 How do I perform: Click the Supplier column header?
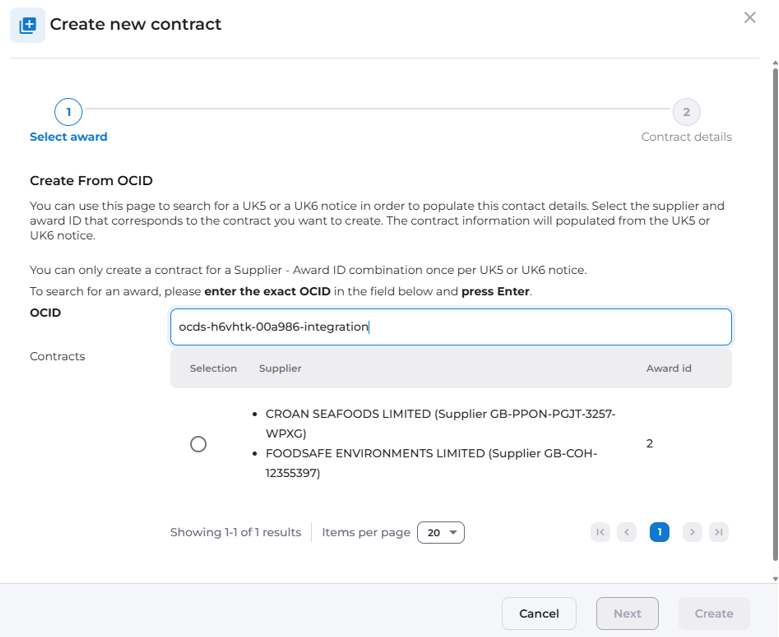tap(280, 368)
